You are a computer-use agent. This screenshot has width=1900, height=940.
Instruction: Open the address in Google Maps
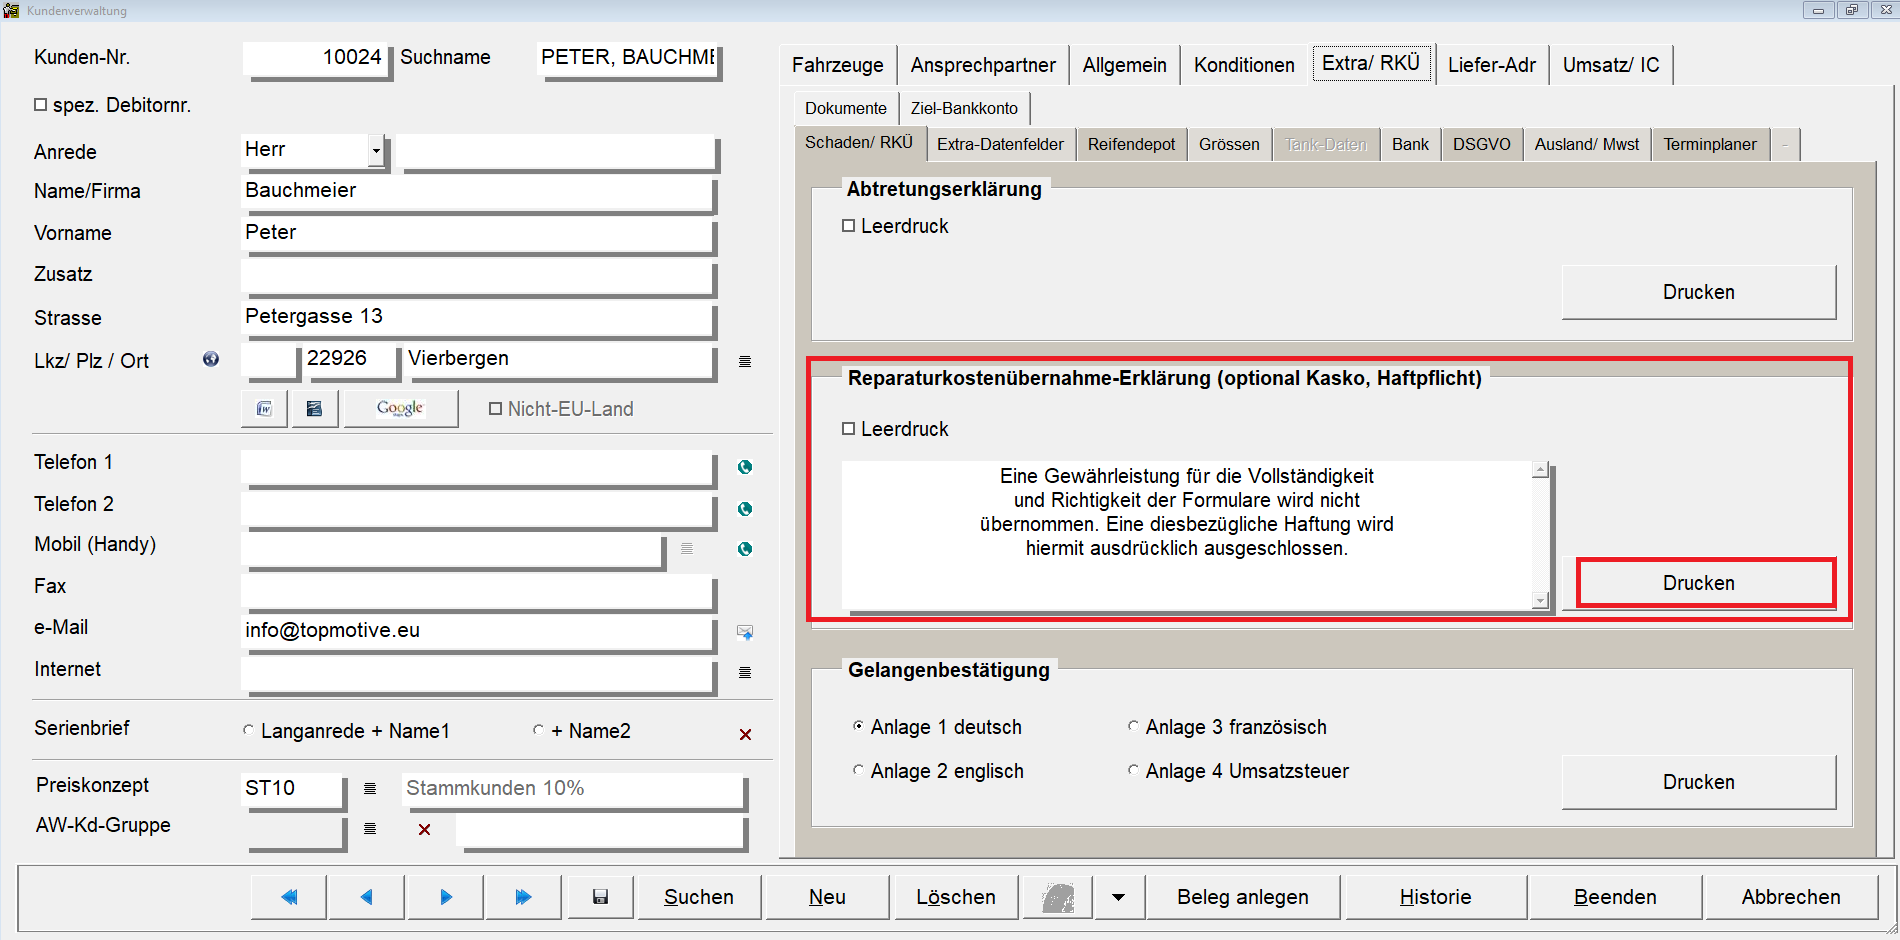[401, 408]
